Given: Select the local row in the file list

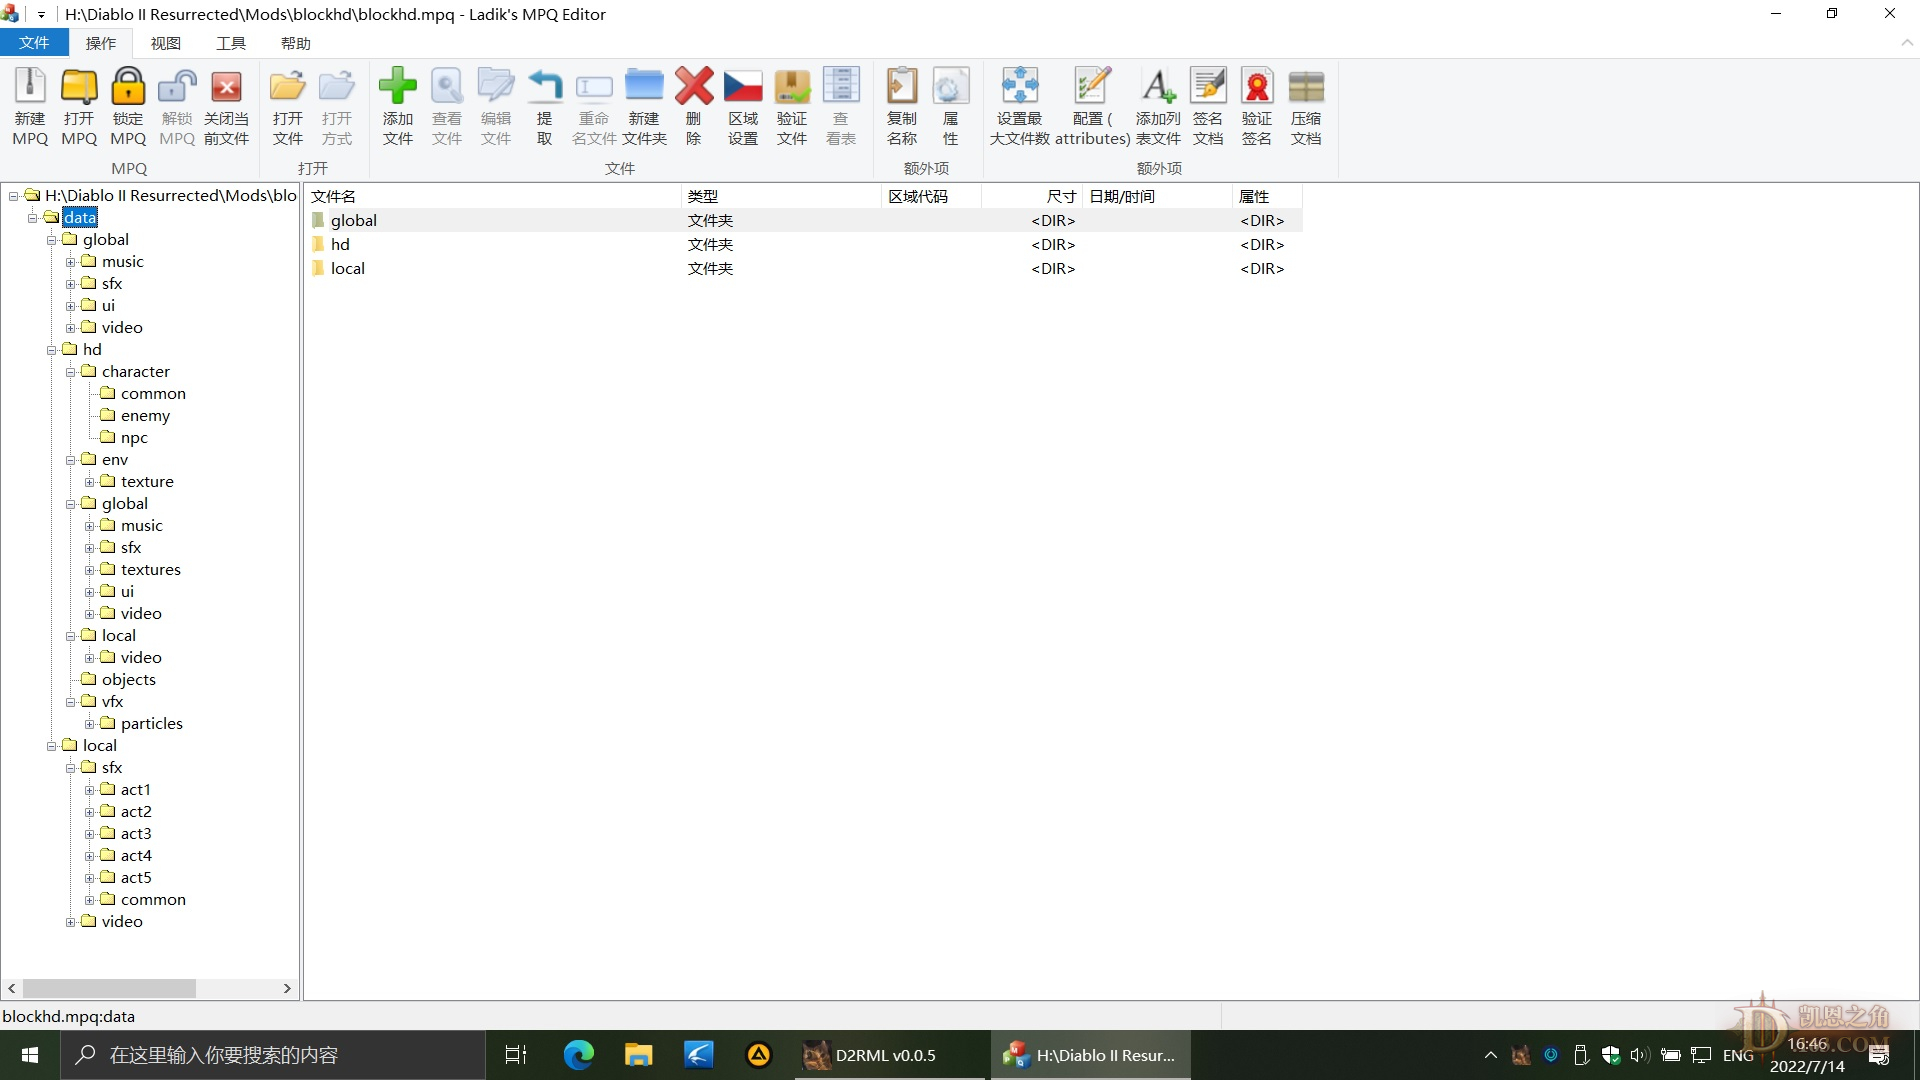Looking at the screenshot, I should coord(805,268).
